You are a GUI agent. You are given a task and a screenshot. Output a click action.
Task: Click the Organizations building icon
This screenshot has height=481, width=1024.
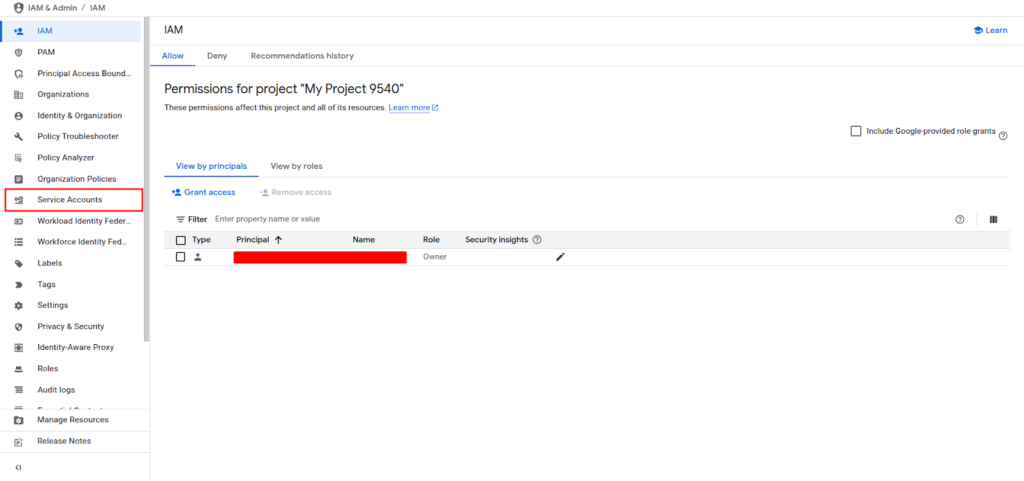tap(18, 95)
